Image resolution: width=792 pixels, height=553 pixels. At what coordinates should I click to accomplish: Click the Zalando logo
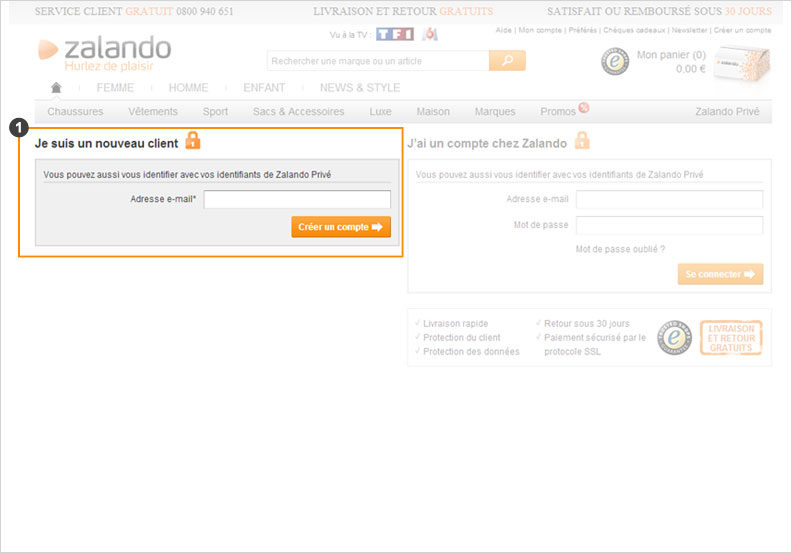pyautogui.click(x=104, y=54)
